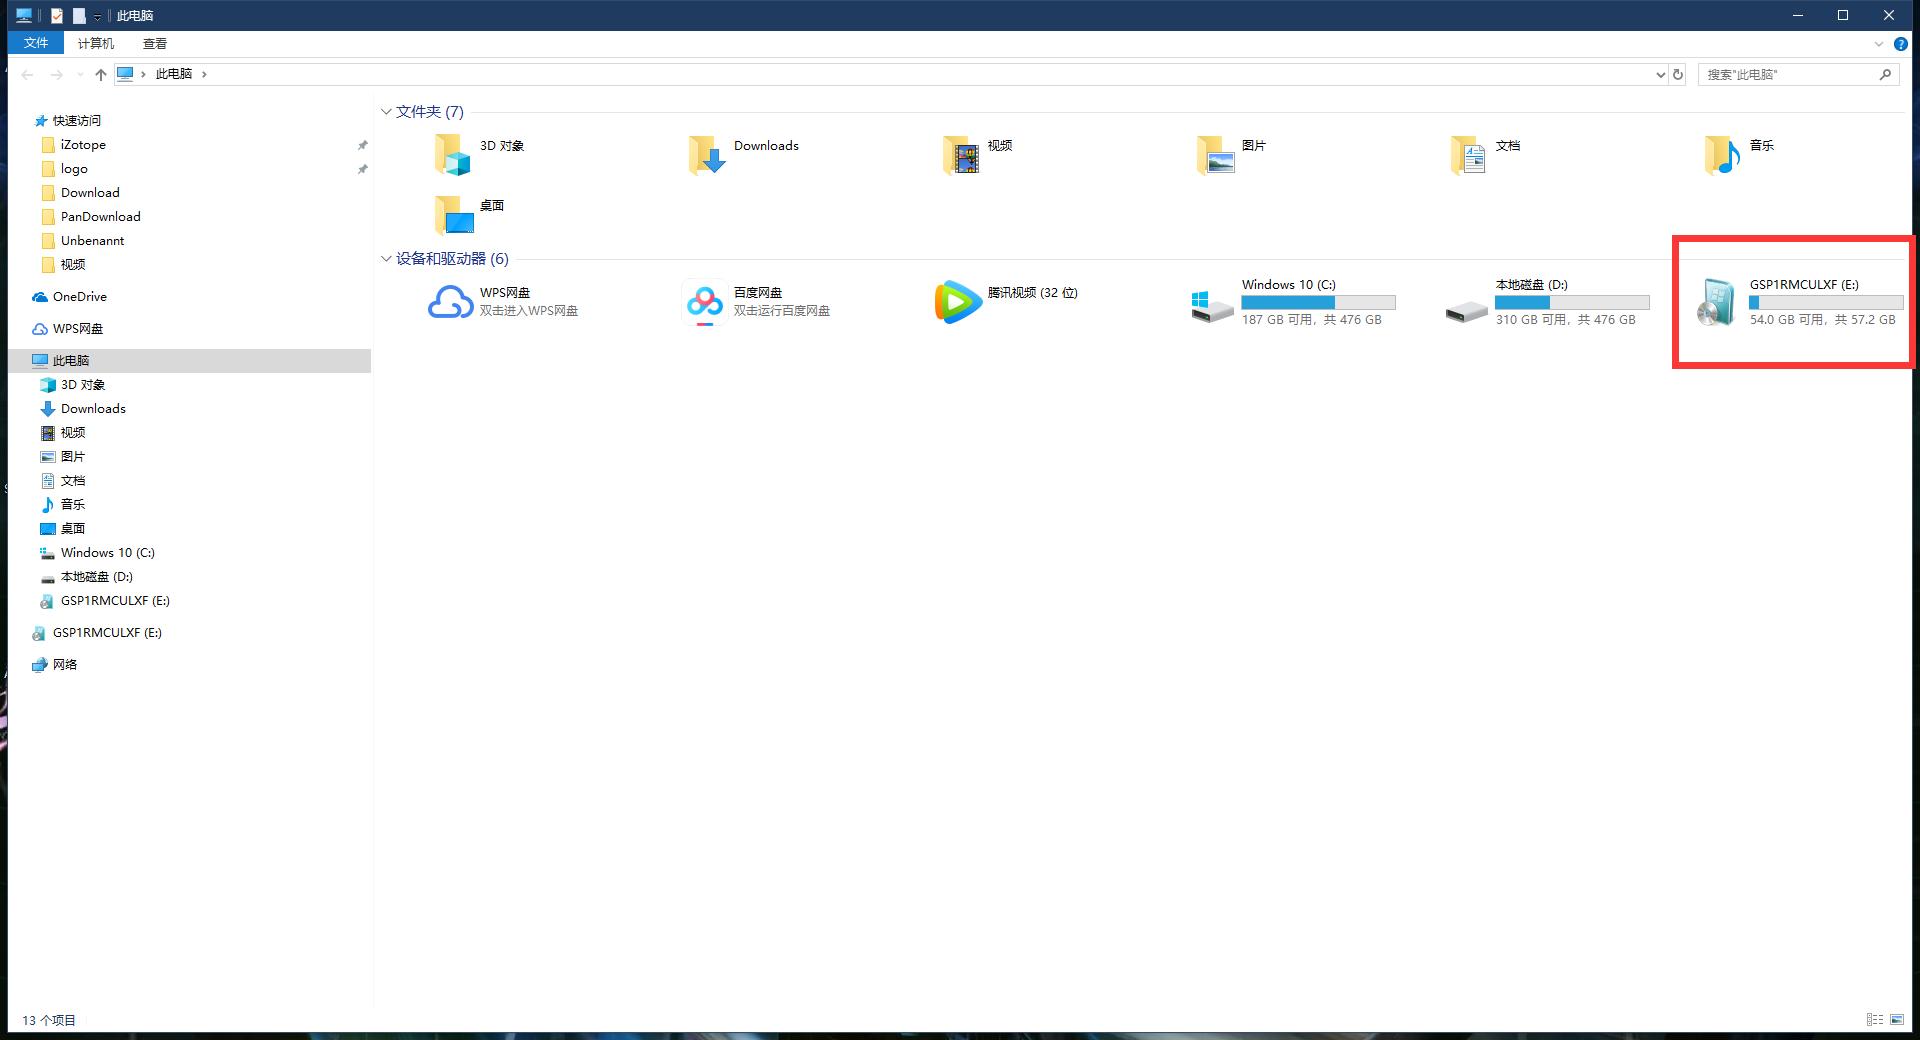This screenshot has height=1040, width=1920.
Task: Open the 百度网盘 drive icon
Action: point(704,301)
